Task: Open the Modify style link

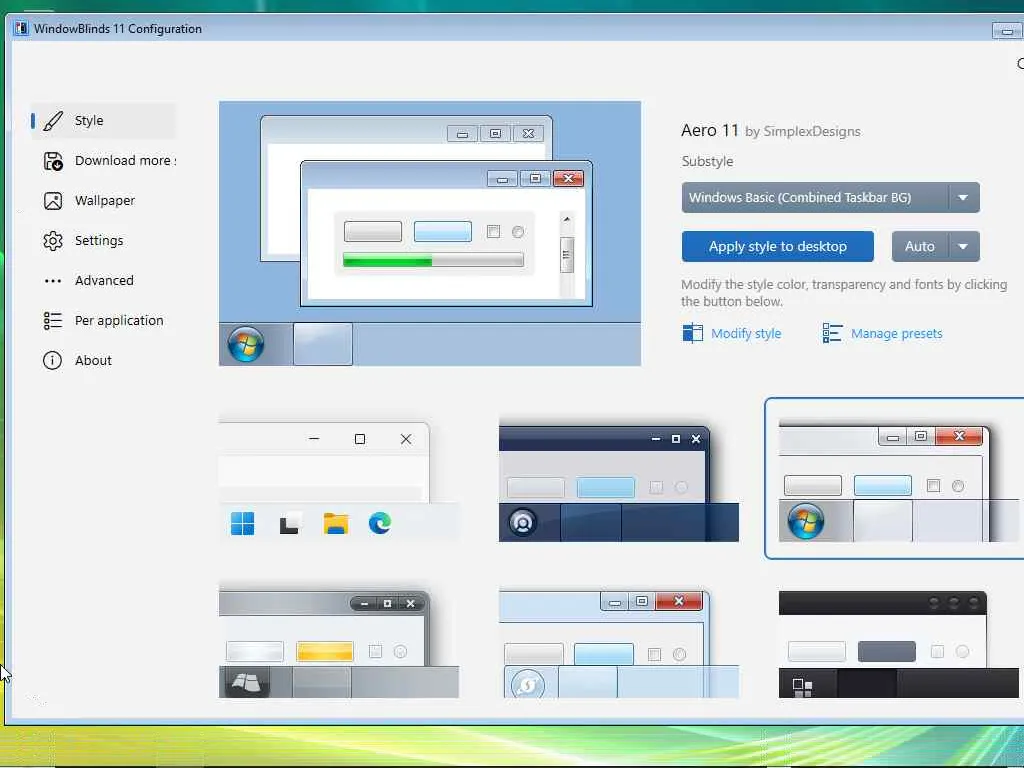Action: click(x=746, y=333)
